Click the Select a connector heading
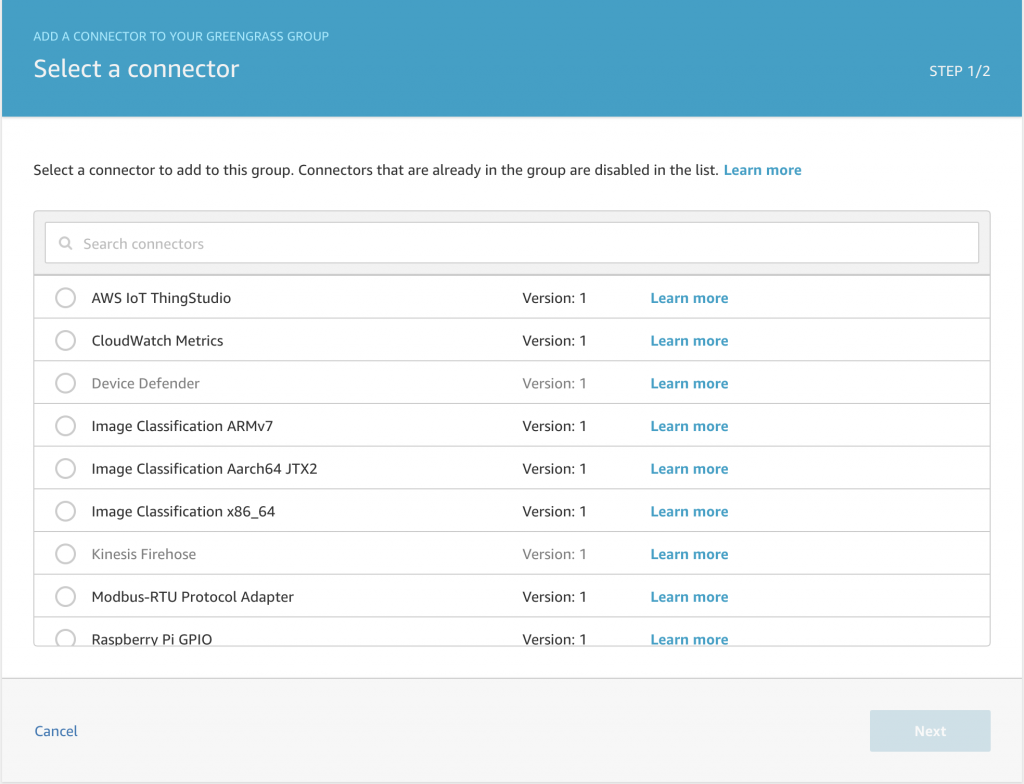 [x=136, y=69]
